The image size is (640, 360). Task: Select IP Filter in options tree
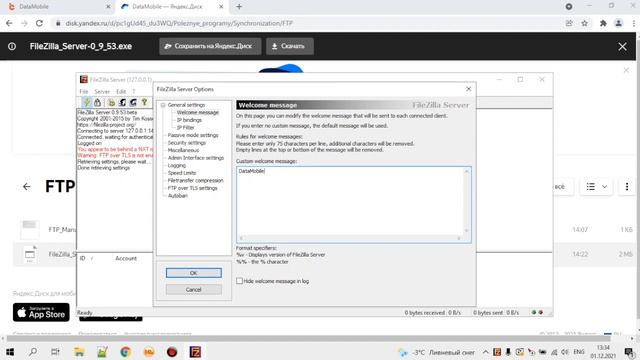186,127
